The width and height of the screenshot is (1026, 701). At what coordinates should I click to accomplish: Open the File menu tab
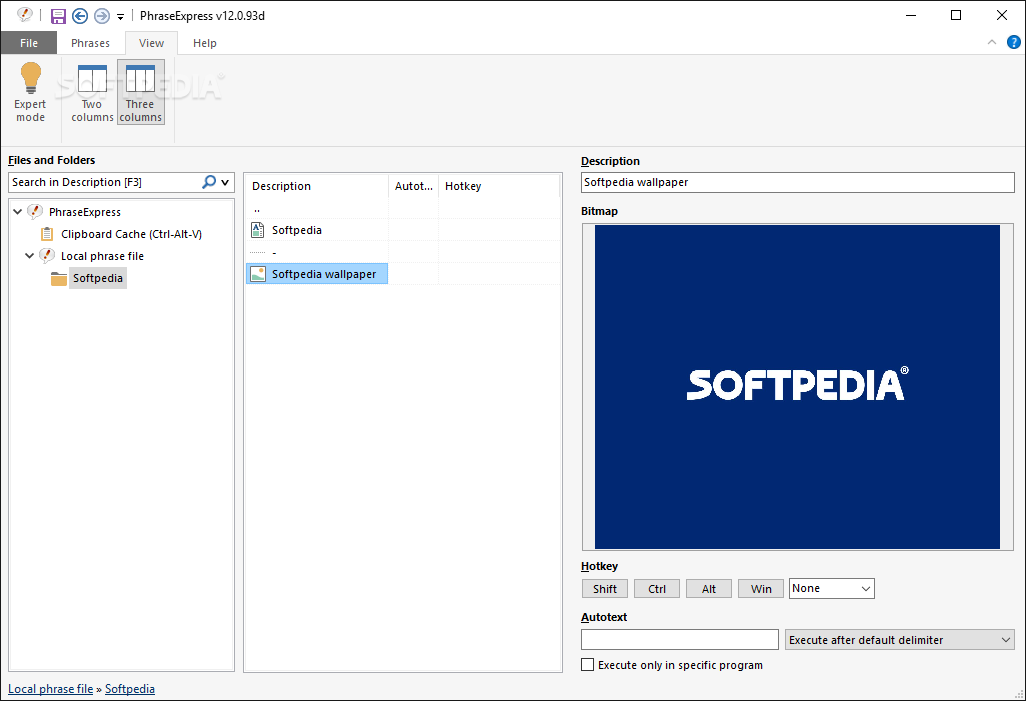tap(29, 43)
